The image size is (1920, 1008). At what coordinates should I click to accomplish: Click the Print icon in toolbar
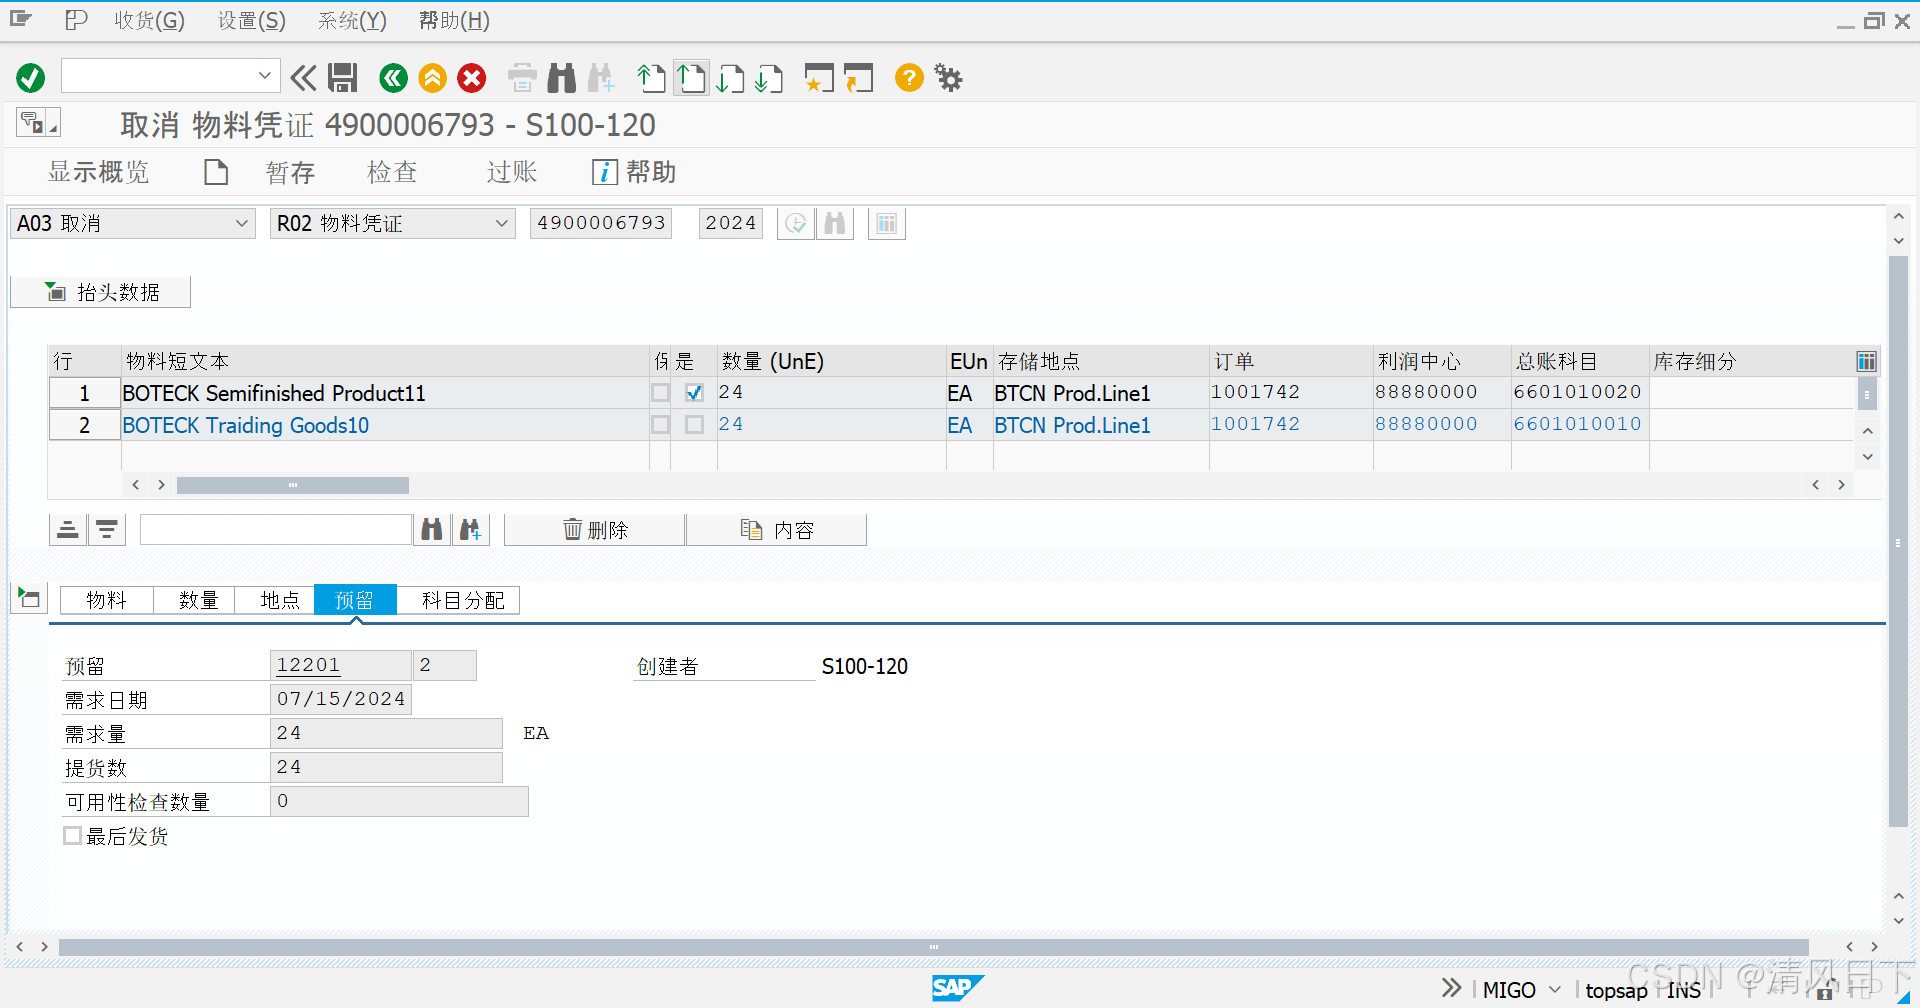pyautogui.click(x=522, y=78)
